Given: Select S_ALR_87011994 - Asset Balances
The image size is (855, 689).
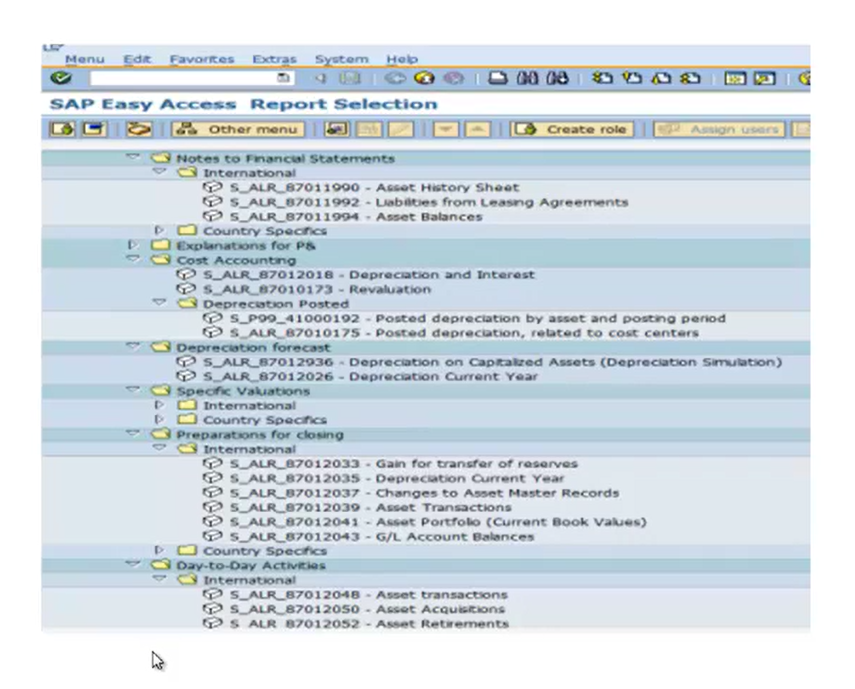Looking at the screenshot, I should (x=356, y=217).
